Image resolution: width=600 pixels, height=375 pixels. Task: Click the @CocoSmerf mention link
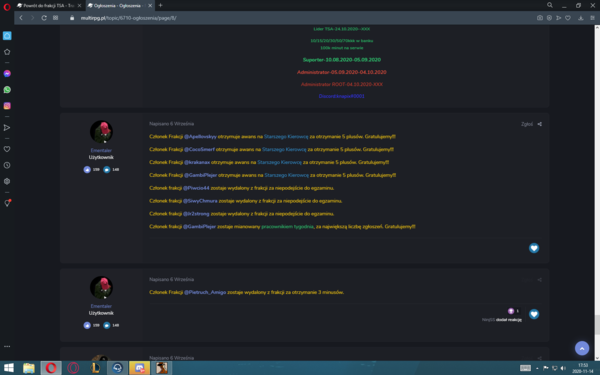[x=199, y=149]
